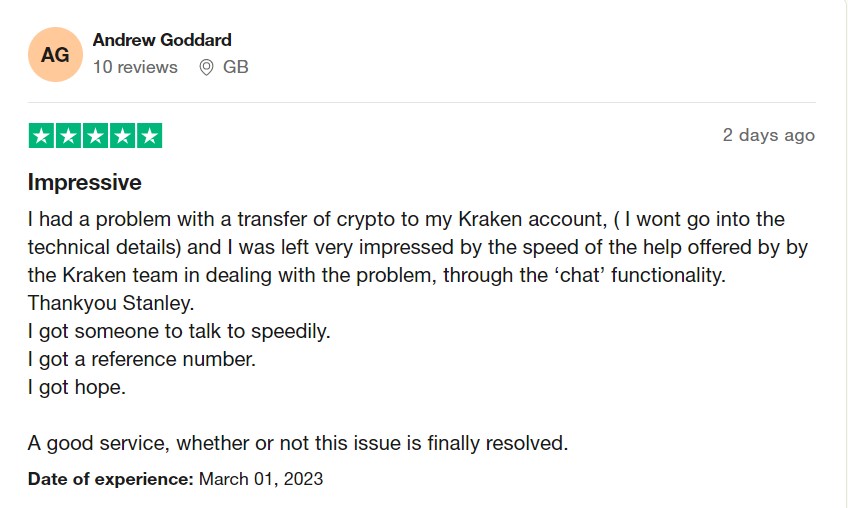
Task: Click the fifth green rating star
Action: point(149,135)
